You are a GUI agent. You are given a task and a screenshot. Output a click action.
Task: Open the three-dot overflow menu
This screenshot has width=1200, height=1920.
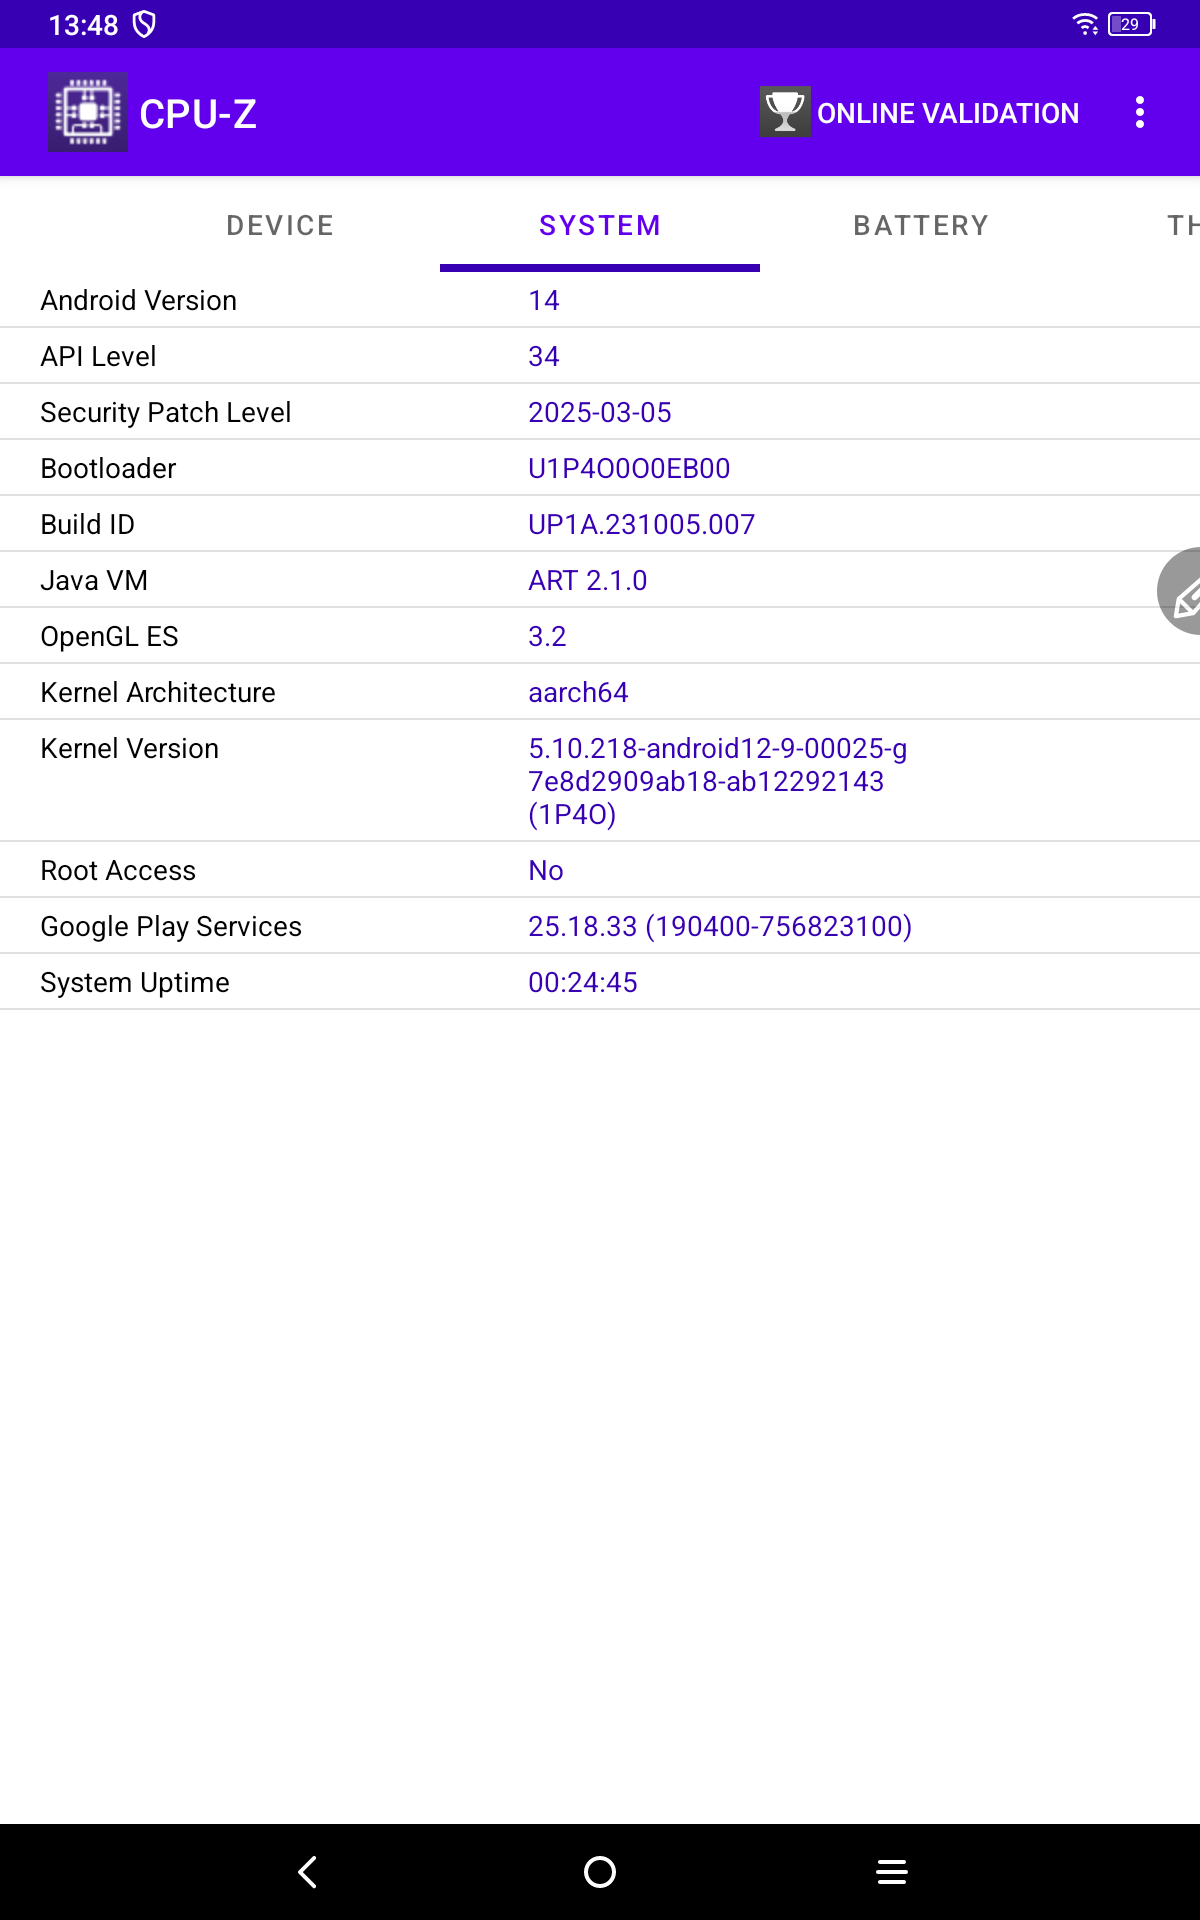click(x=1139, y=112)
